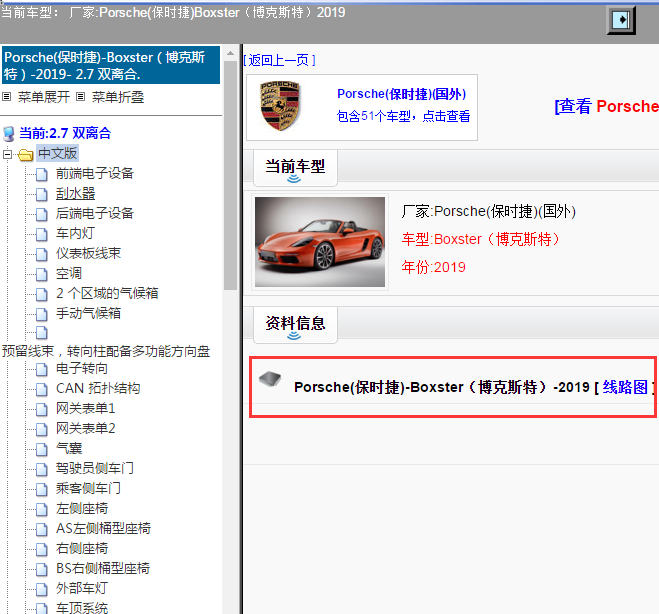
Task: Open 刮水器 in the tree
Action: [x=76, y=193]
